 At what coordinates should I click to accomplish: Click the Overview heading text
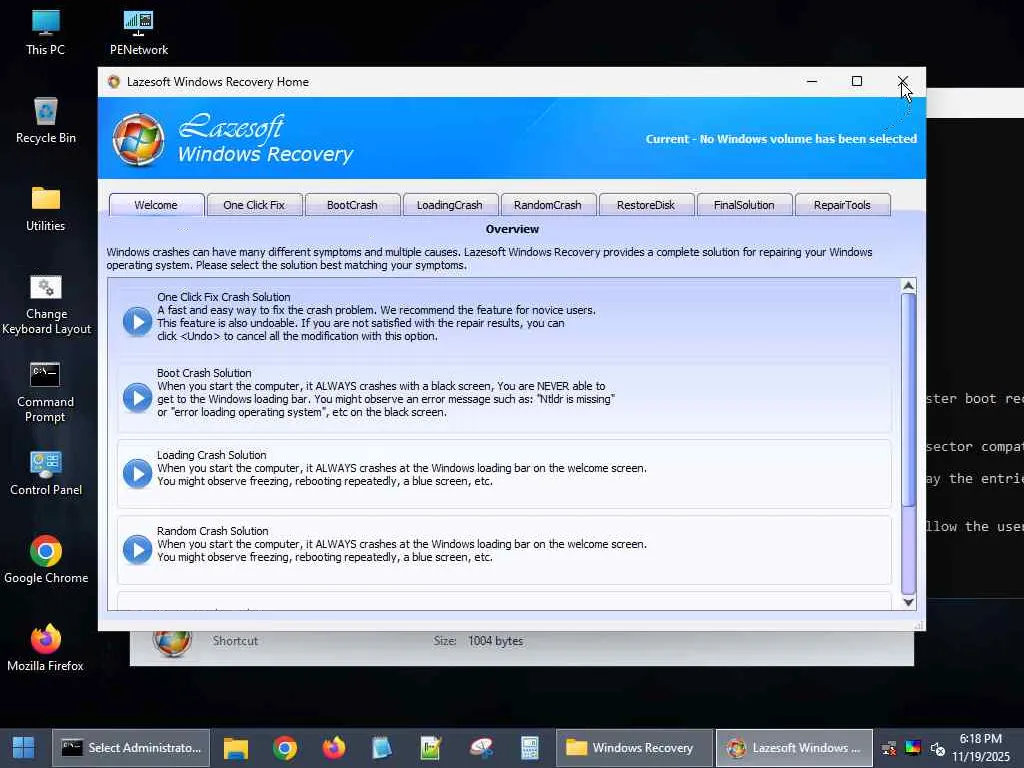pyautogui.click(x=512, y=229)
